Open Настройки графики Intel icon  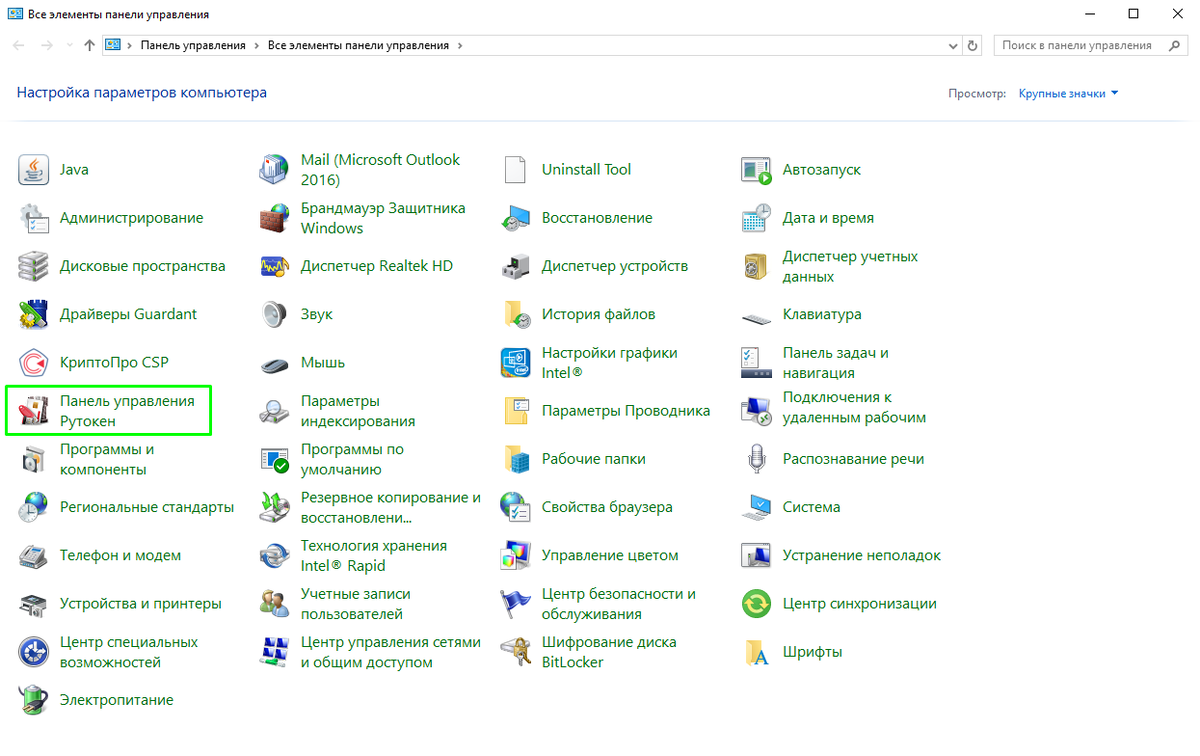click(515, 362)
